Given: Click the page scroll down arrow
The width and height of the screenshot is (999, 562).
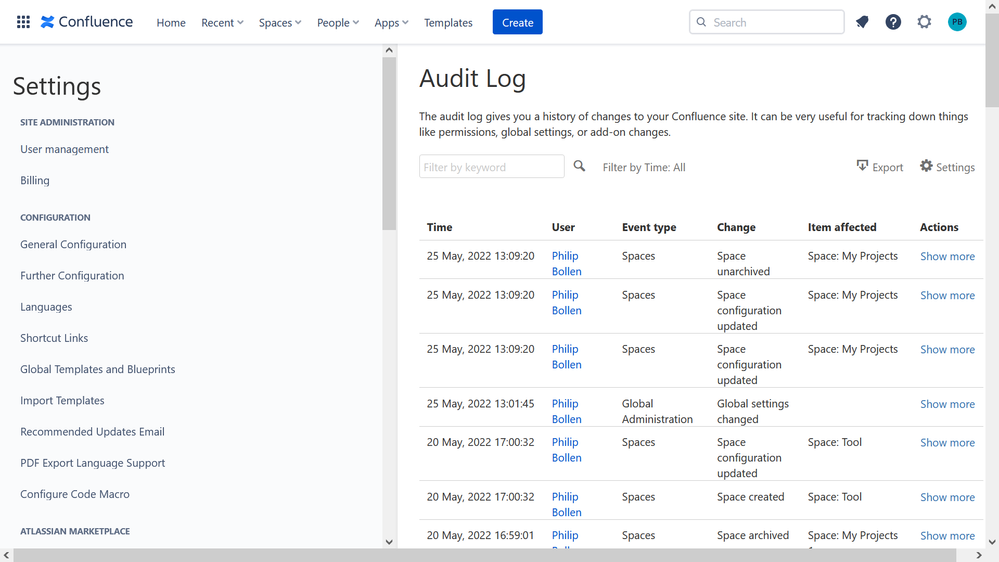Looking at the screenshot, I should tap(992, 542).
